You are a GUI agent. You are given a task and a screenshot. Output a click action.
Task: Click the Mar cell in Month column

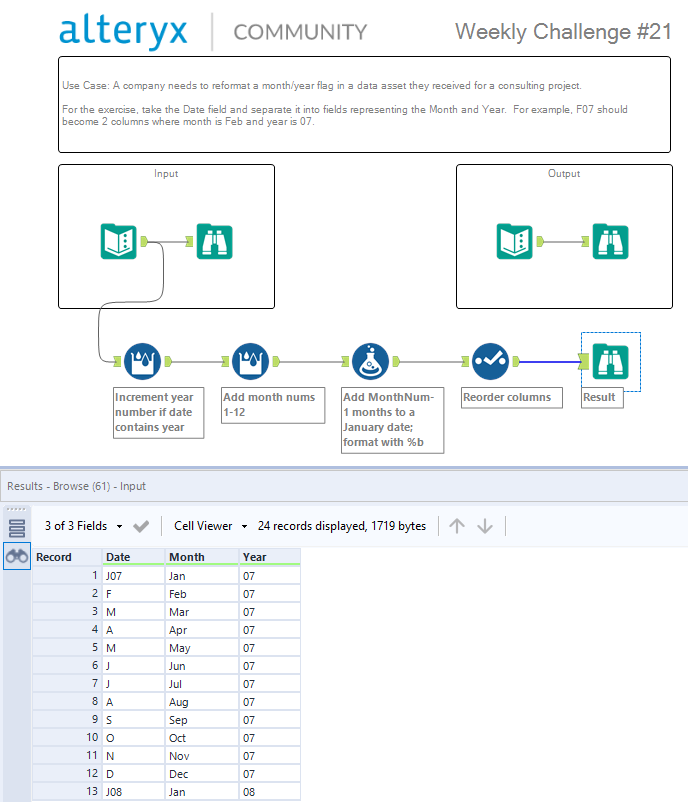[x=202, y=612]
